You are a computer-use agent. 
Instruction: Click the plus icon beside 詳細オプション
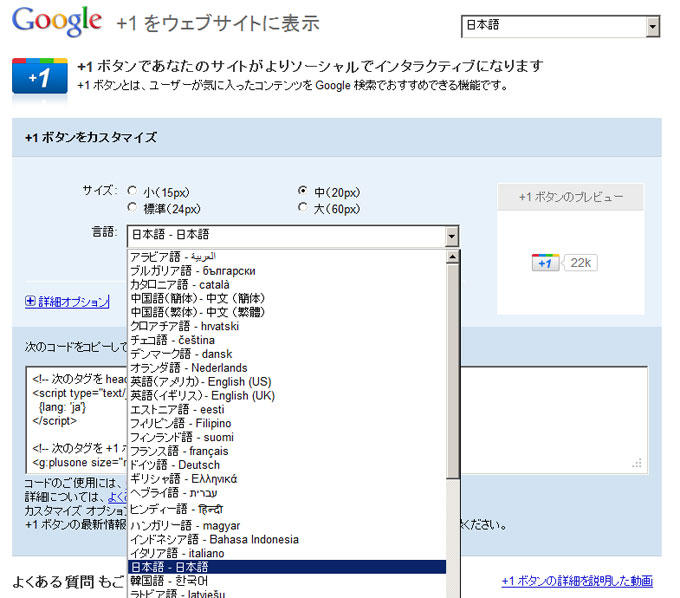click(x=30, y=301)
